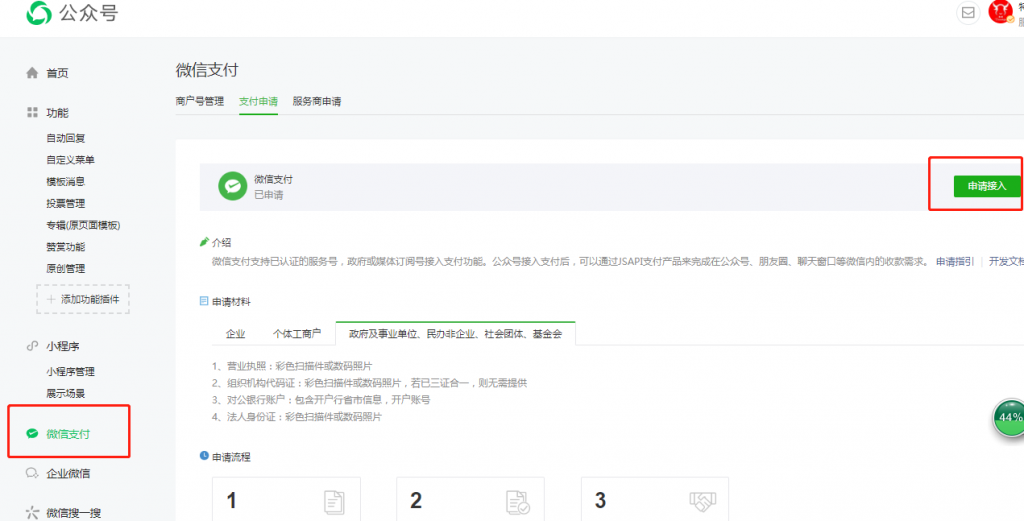The height and width of the screenshot is (521, 1024).
Task: Click the 功能 grid icon
Action: [x=32, y=112]
